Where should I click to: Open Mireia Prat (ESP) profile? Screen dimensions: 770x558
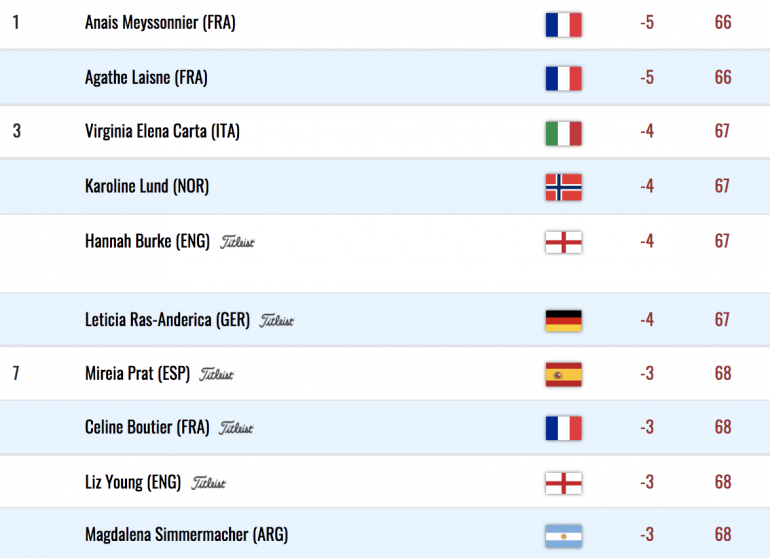[x=138, y=374]
